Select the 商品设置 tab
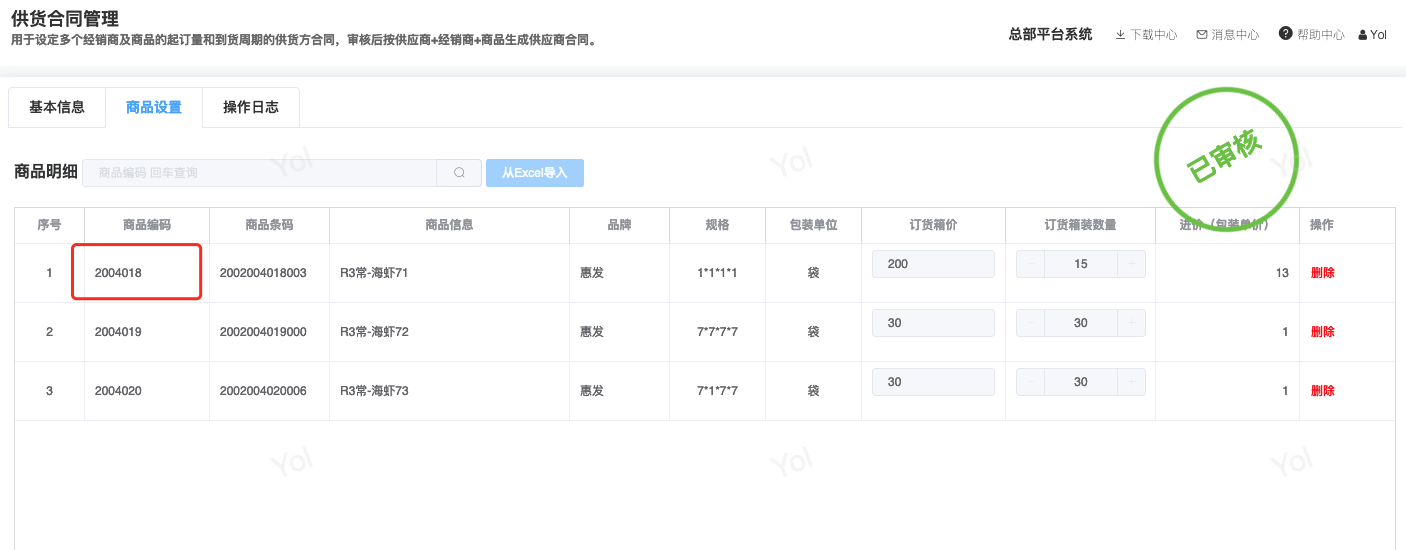This screenshot has height=550, width=1406. 154,108
